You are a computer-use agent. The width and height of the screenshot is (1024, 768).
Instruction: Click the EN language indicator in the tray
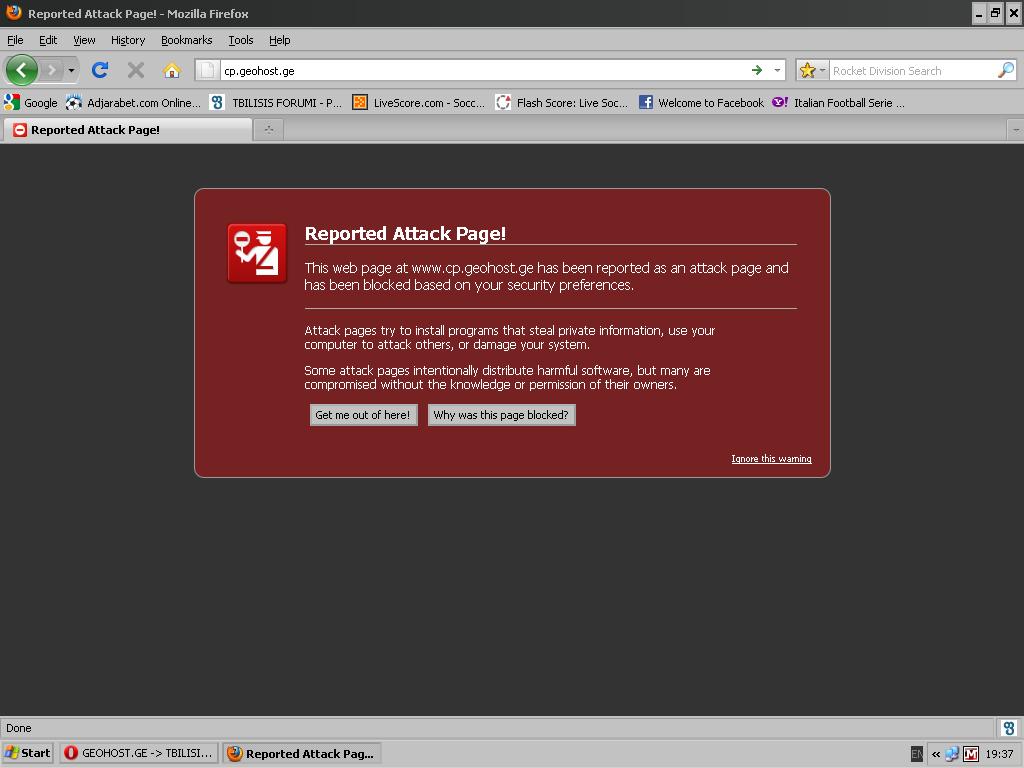click(917, 754)
